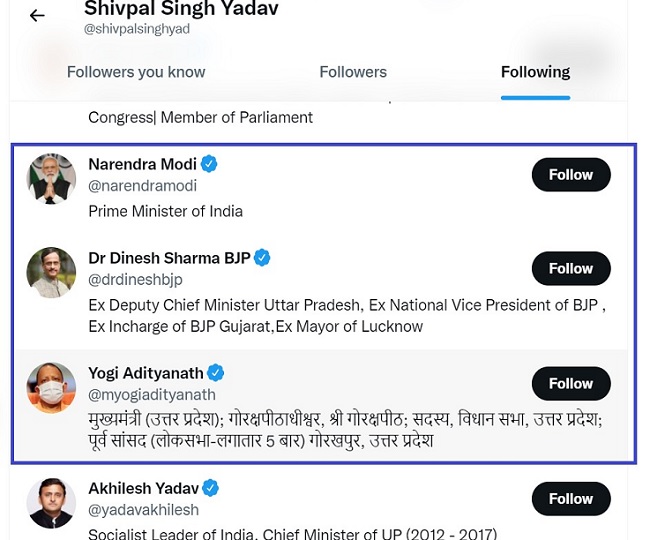Open the @narendramodi handle link
The image size is (650, 540).
[143, 186]
